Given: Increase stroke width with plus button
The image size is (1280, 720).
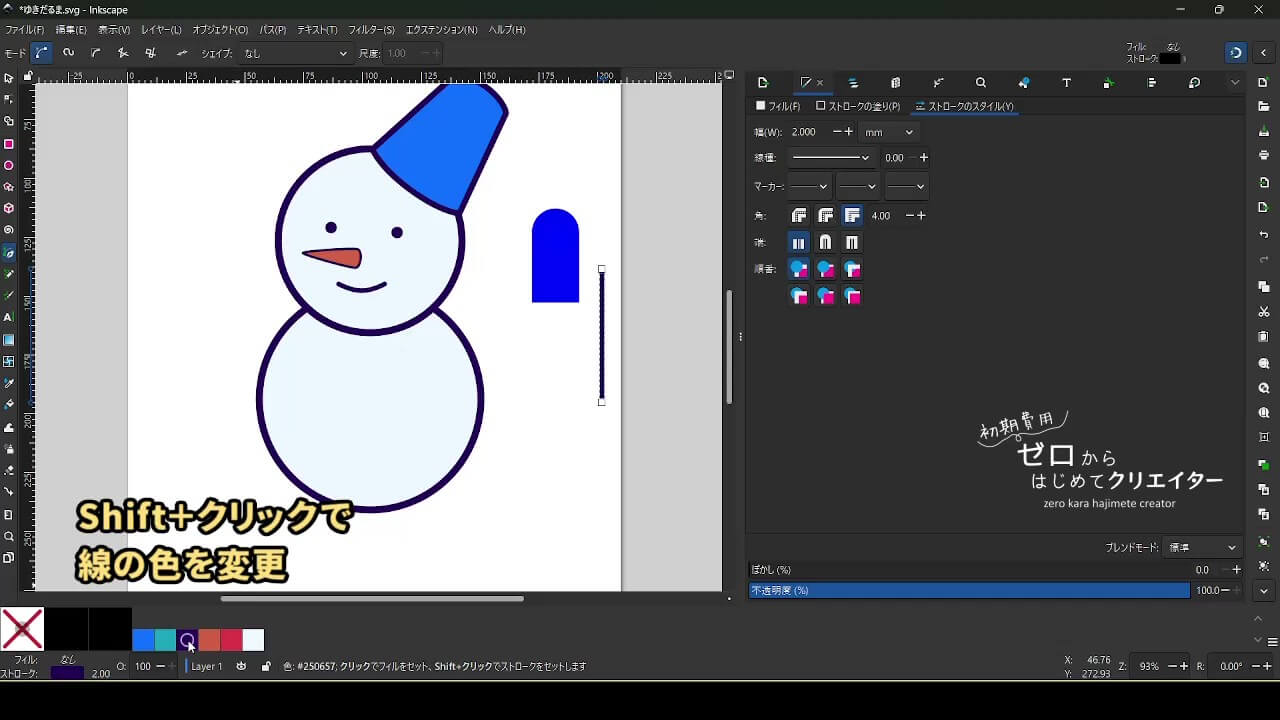Looking at the screenshot, I should (849, 132).
